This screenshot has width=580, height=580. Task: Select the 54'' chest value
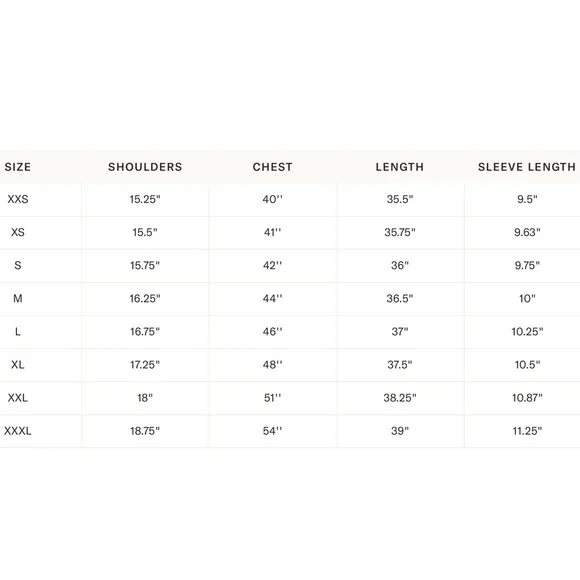coord(273,431)
